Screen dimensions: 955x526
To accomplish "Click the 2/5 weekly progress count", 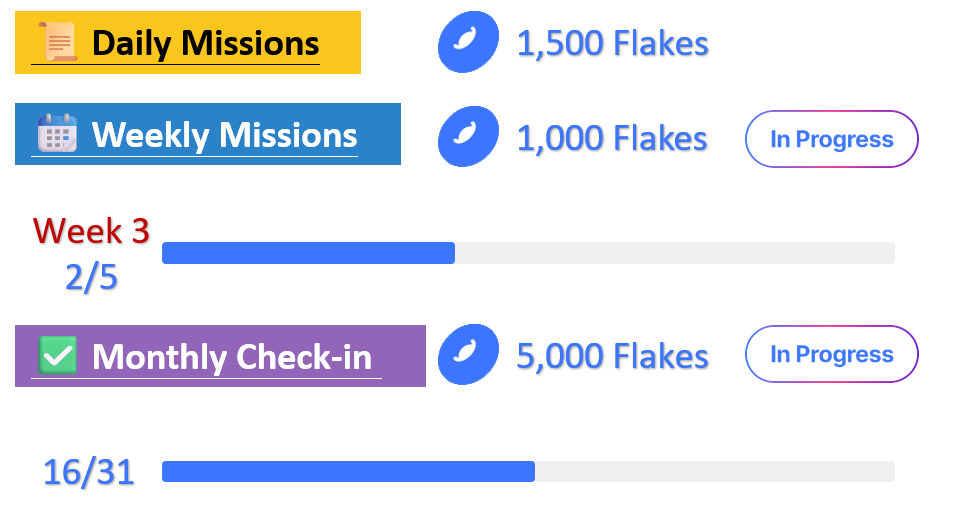I will pyautogui.click(x=91, y=278).
